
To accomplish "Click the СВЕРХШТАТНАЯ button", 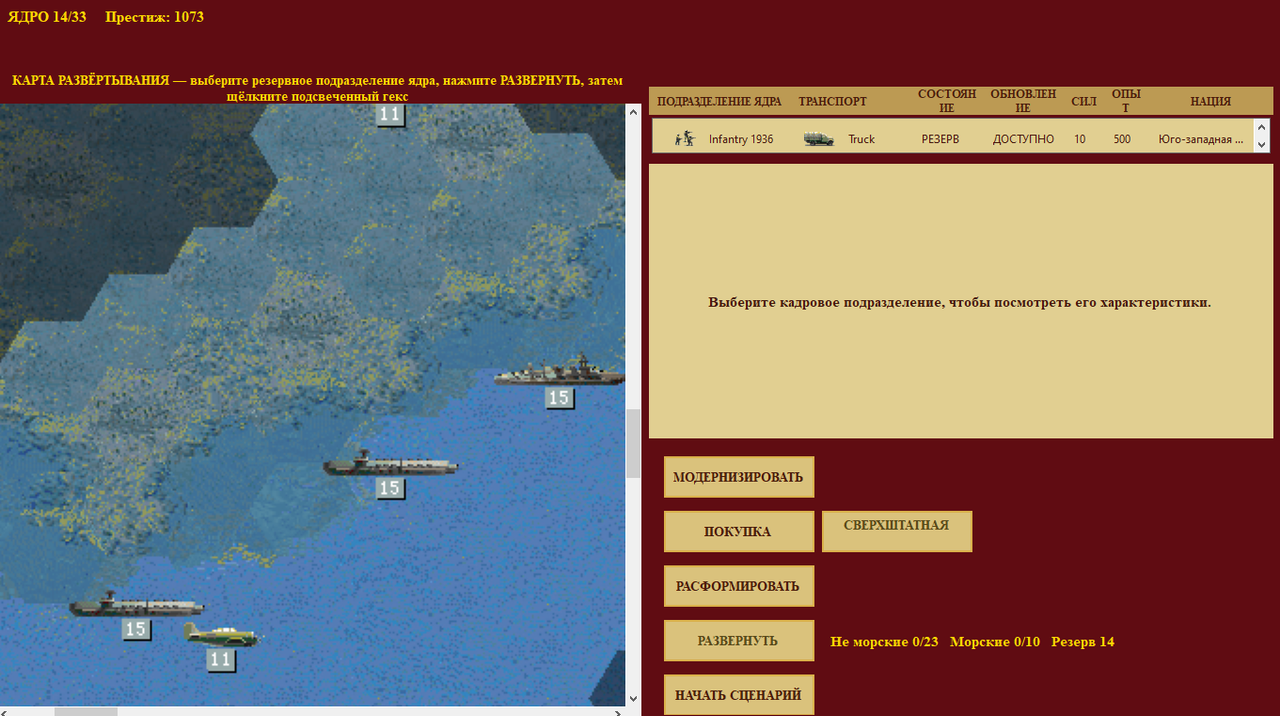I will coord(896,532).
